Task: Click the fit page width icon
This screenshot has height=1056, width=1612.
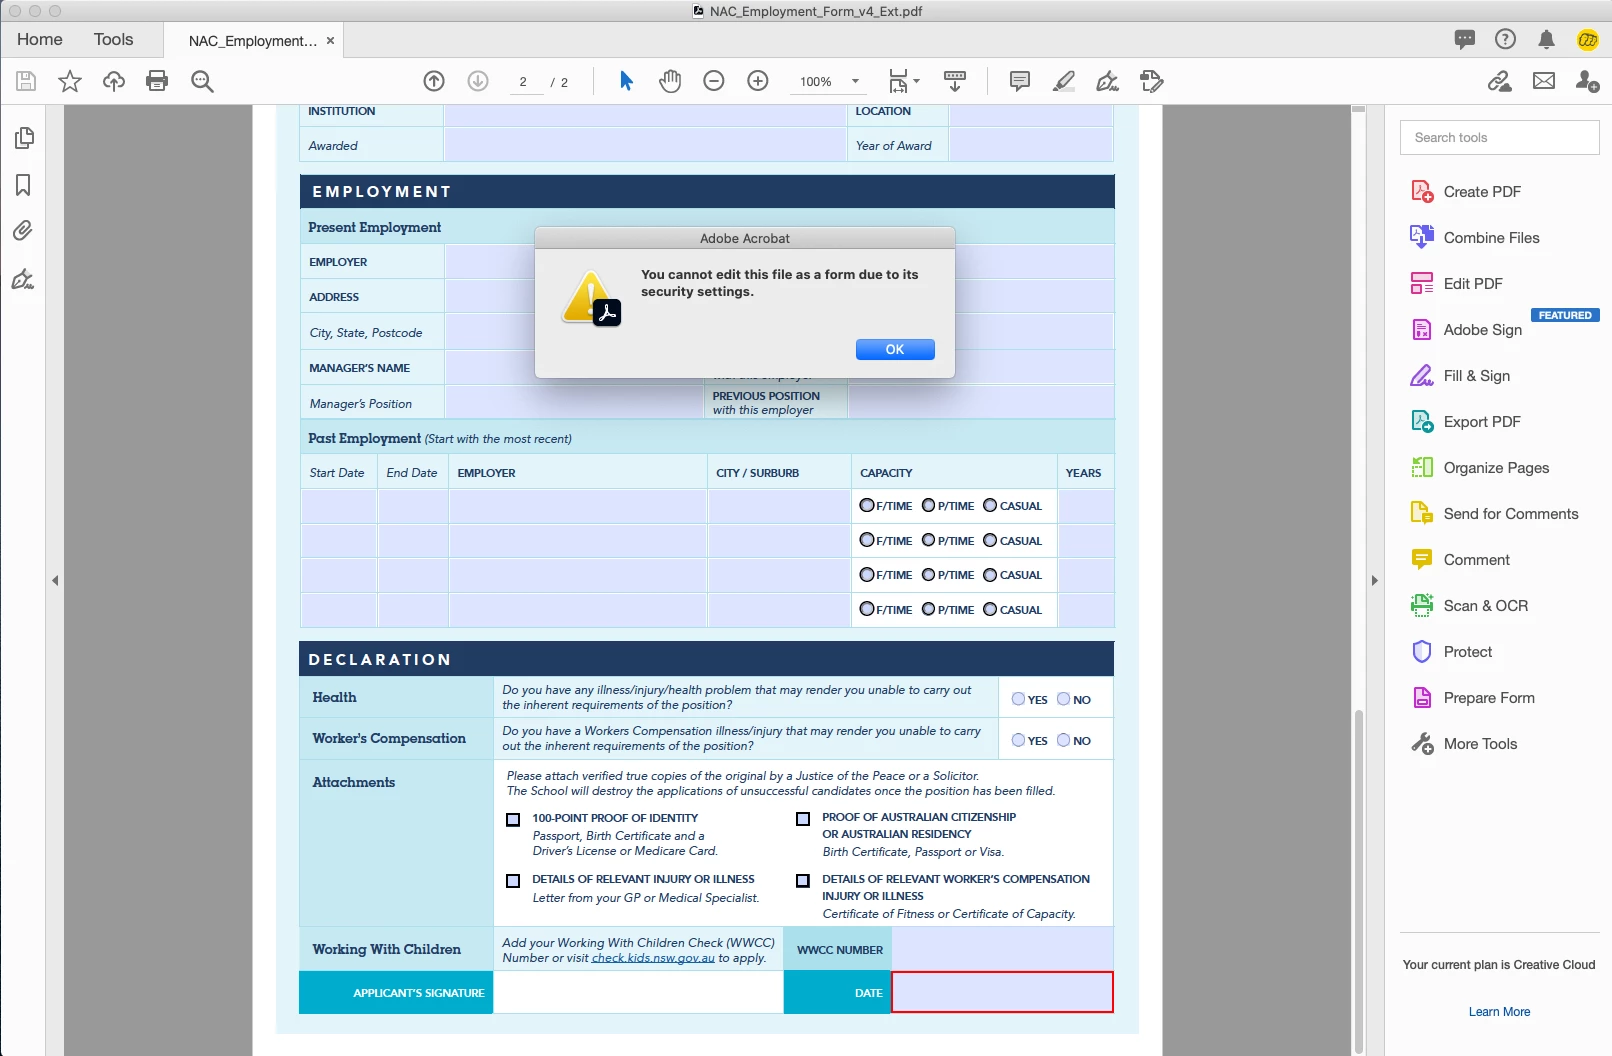Action: 898,81
